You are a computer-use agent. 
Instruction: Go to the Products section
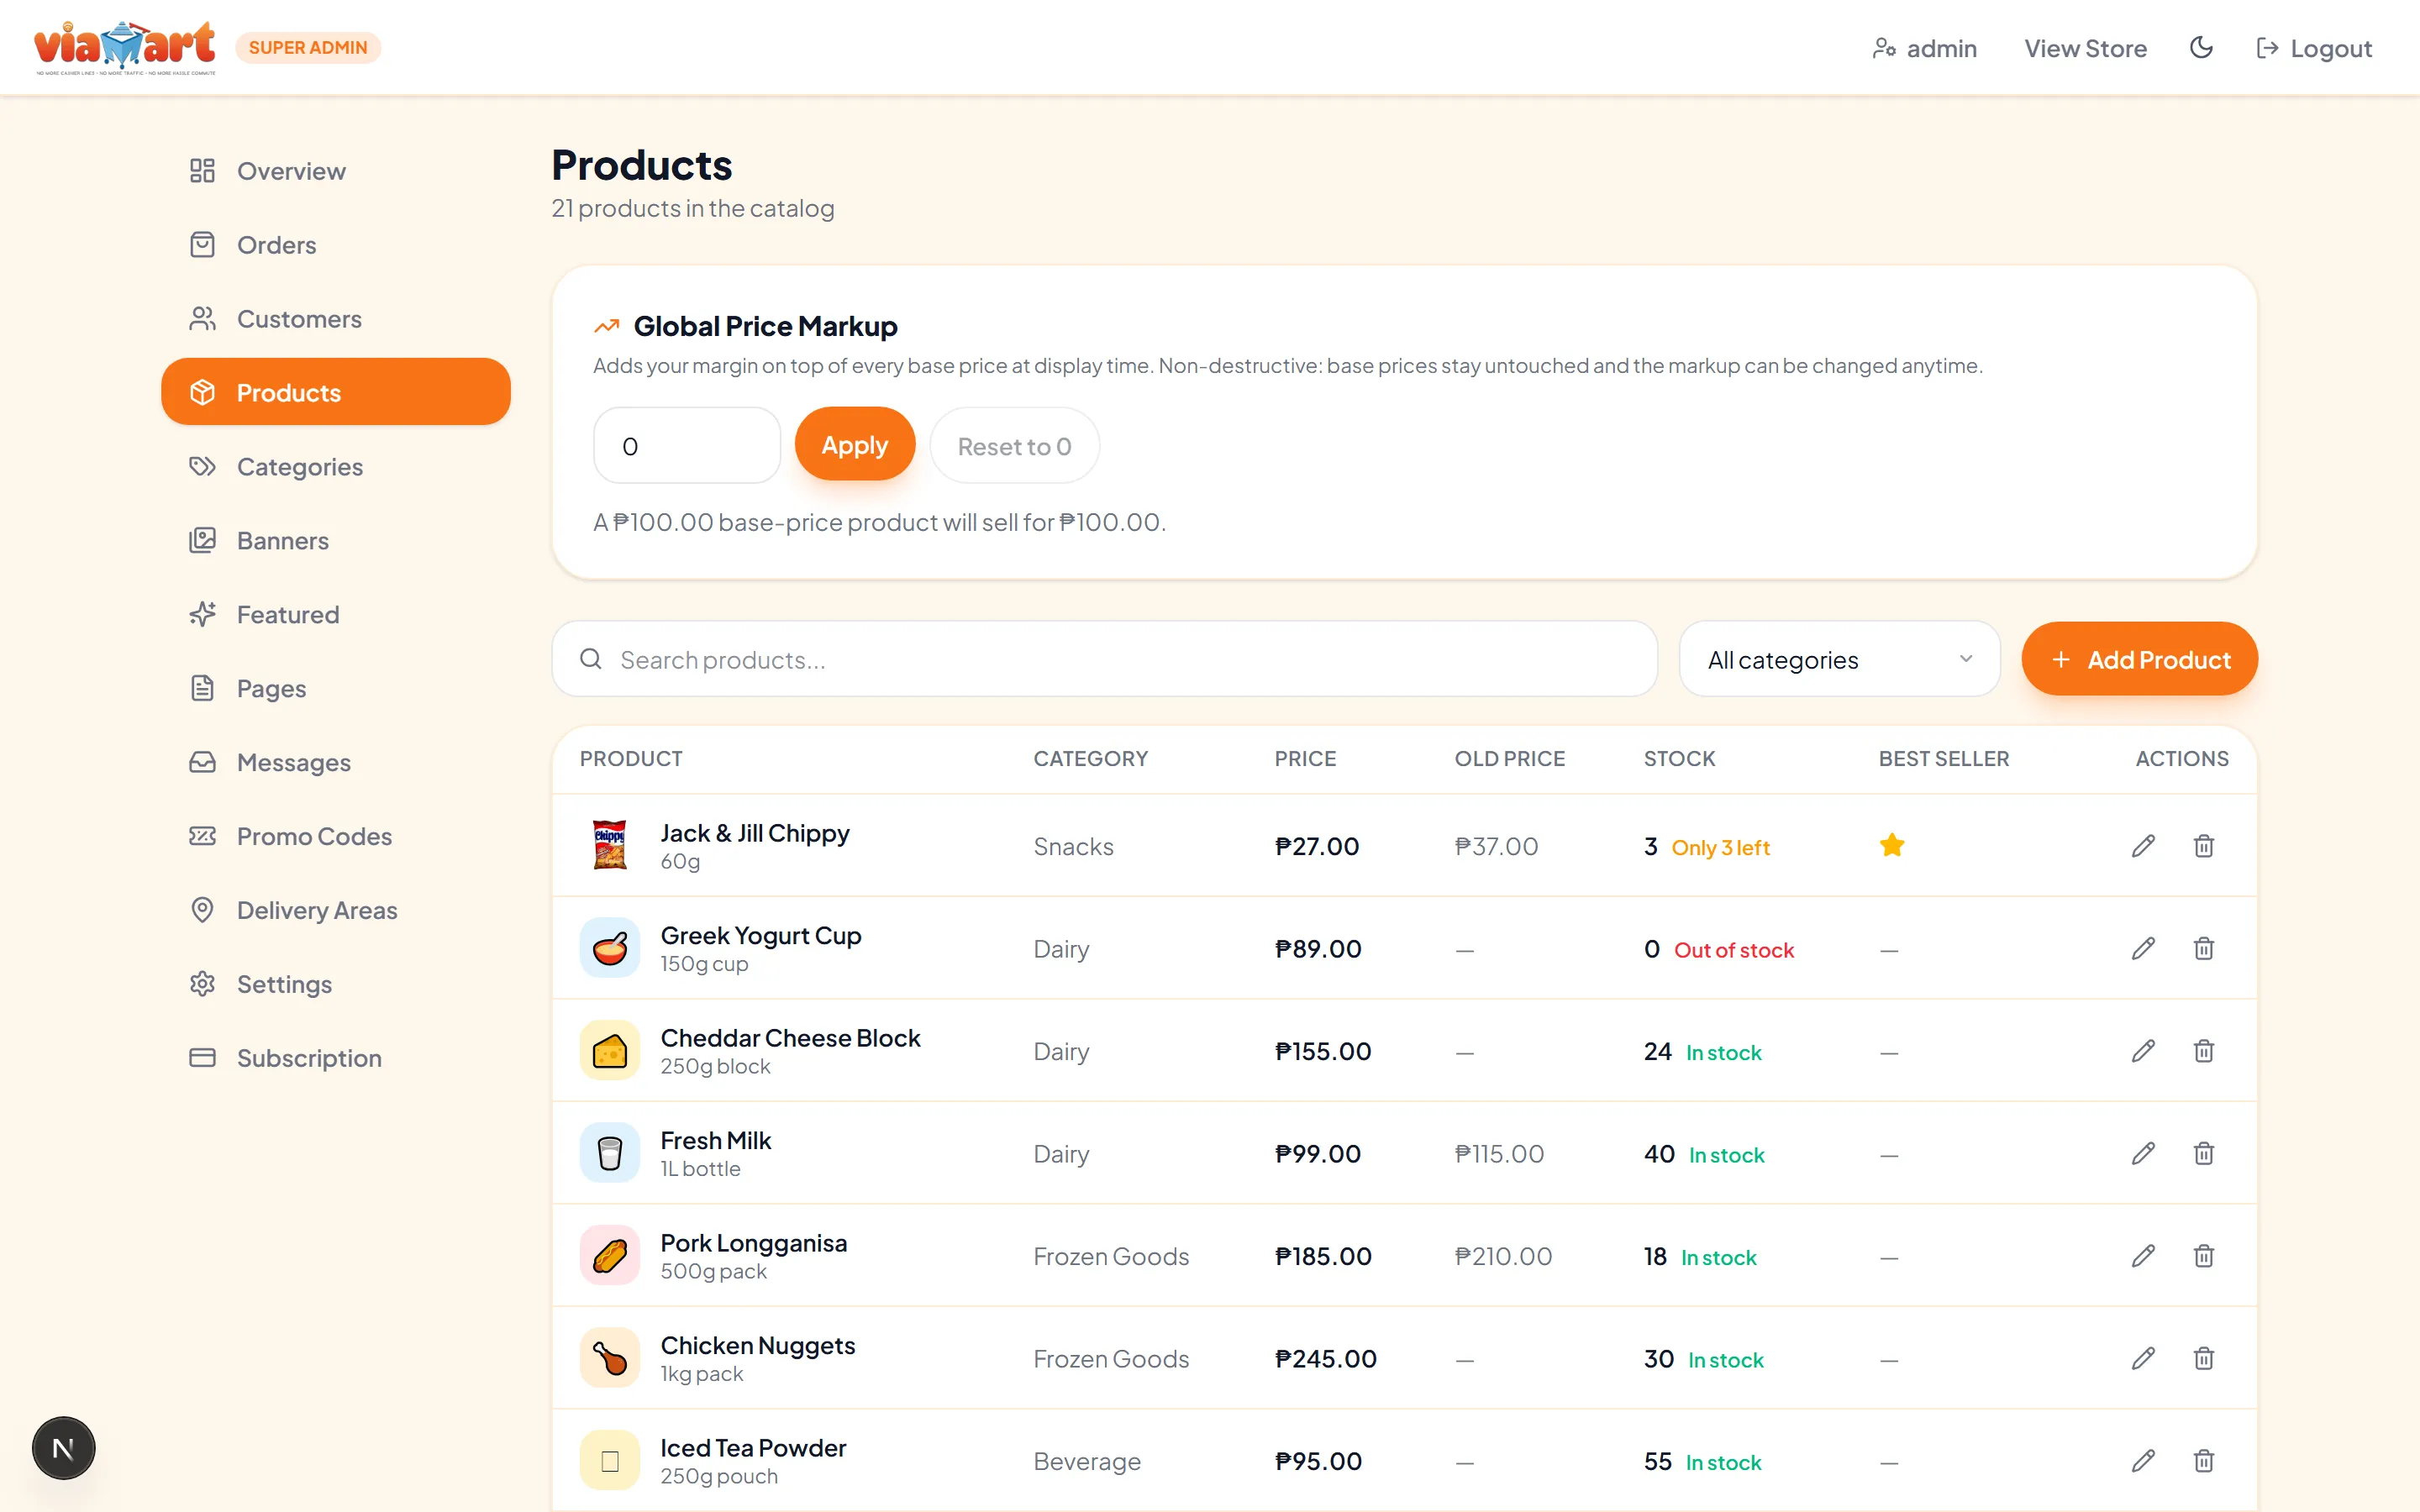coord(336,392)
